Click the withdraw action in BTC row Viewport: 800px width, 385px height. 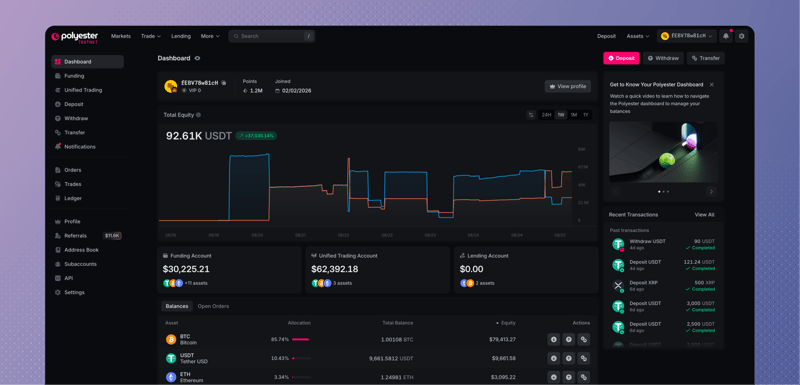point(569,339)
